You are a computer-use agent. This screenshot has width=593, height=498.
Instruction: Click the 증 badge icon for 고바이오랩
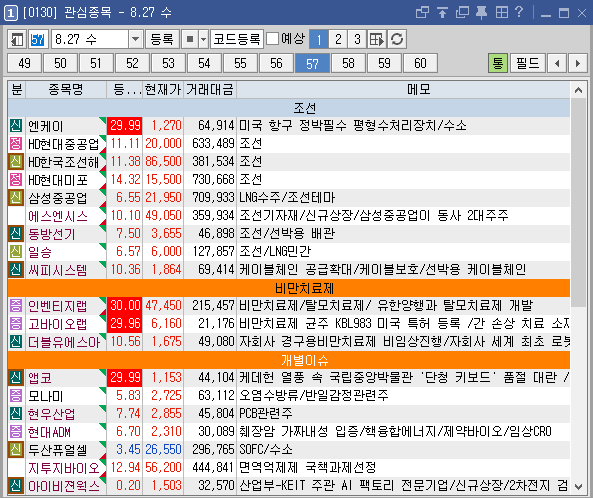pos(16,323)
